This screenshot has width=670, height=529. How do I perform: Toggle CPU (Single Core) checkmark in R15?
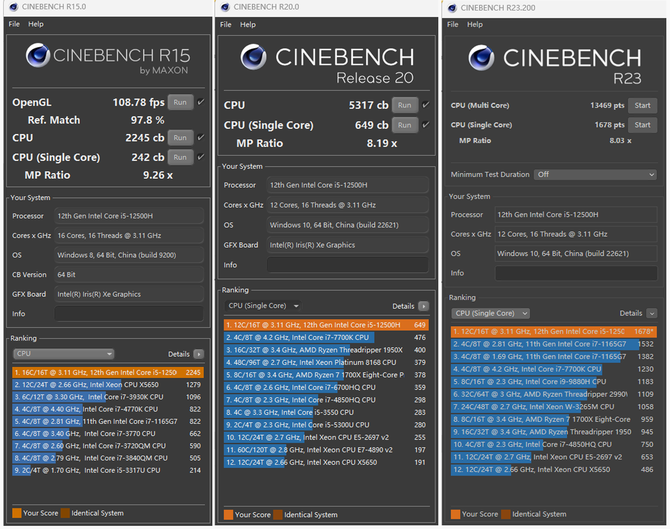click(x=201, y=157)
